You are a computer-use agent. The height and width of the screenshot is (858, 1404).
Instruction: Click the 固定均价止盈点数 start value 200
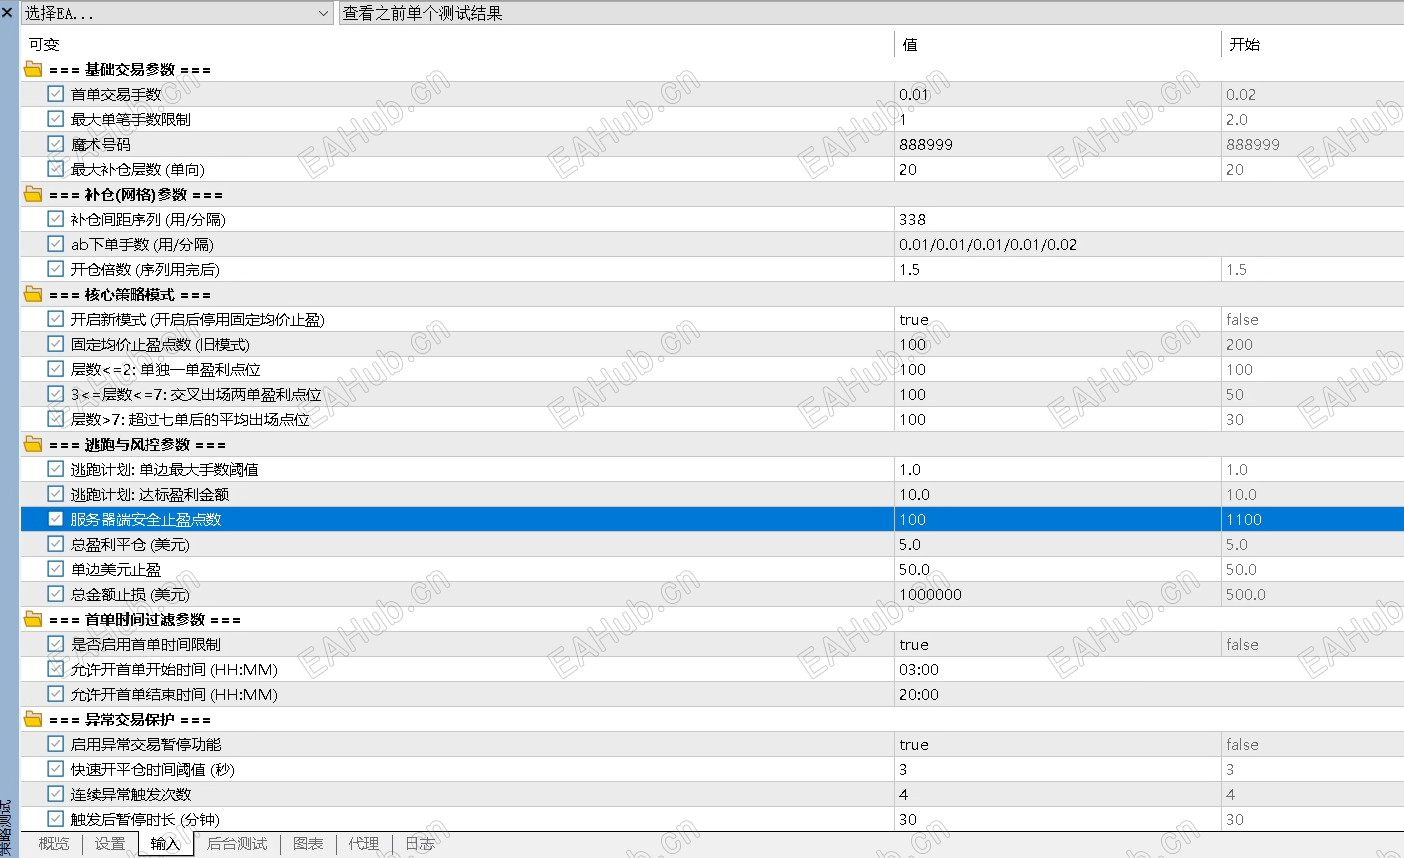coord(1239,344)
